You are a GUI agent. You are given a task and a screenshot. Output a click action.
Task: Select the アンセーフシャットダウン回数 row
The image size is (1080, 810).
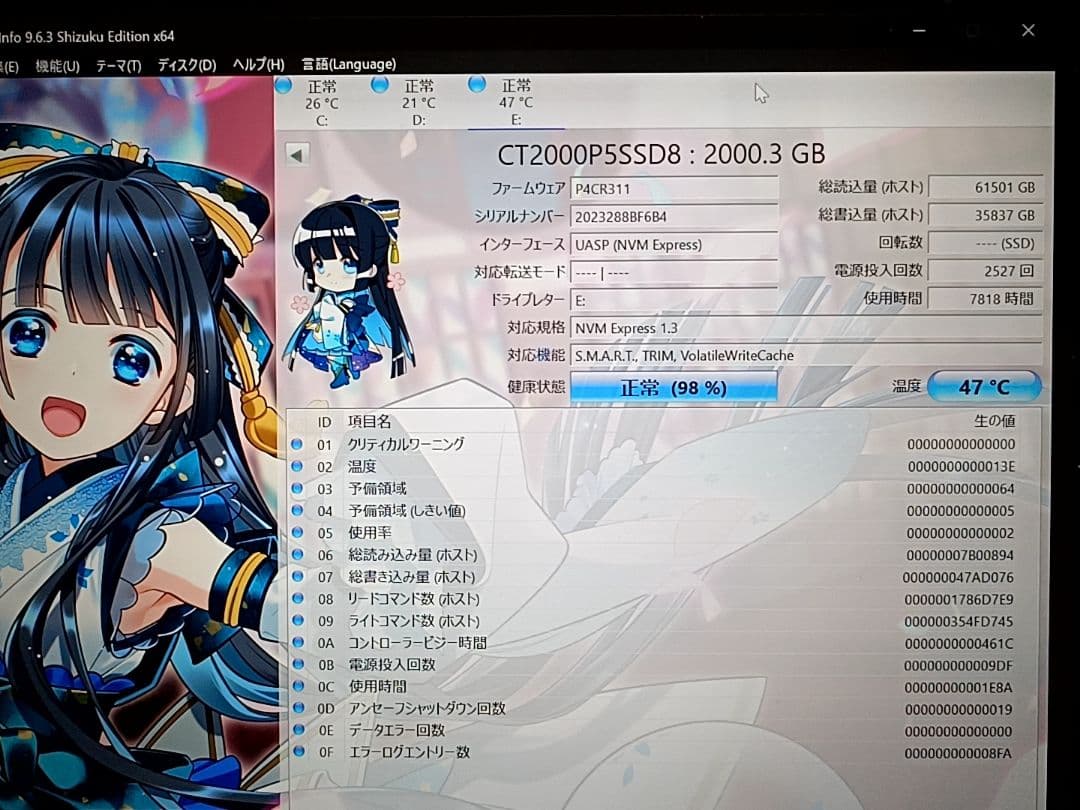[663, 709]
